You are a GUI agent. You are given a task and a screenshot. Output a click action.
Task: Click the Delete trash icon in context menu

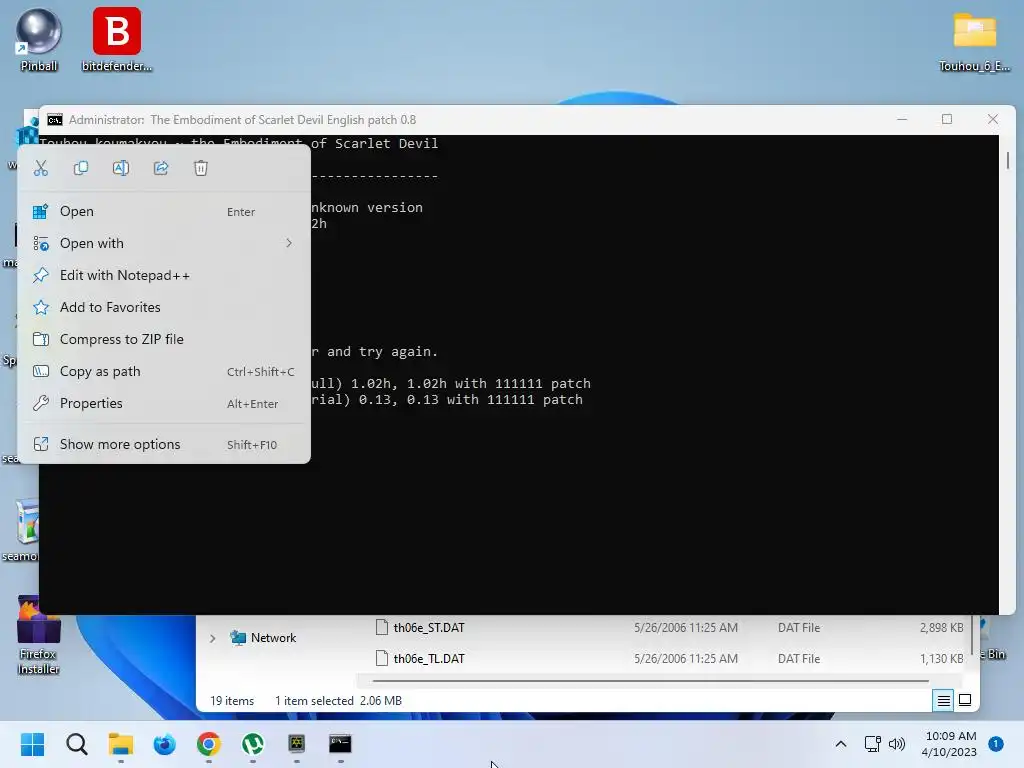(200, 168)
